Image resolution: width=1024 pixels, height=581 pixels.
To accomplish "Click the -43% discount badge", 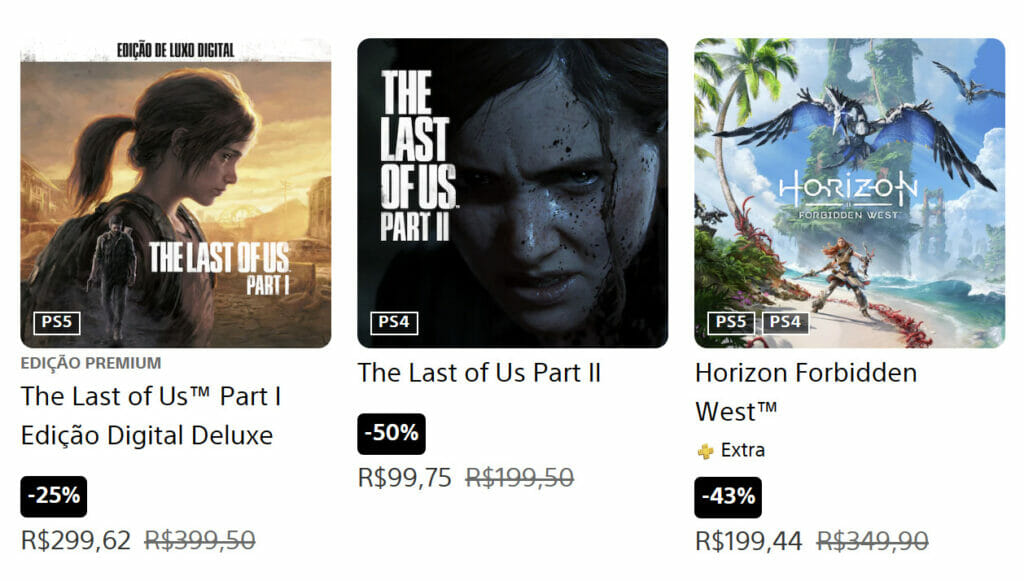I will pyautogui.click(x=728, y=497).
